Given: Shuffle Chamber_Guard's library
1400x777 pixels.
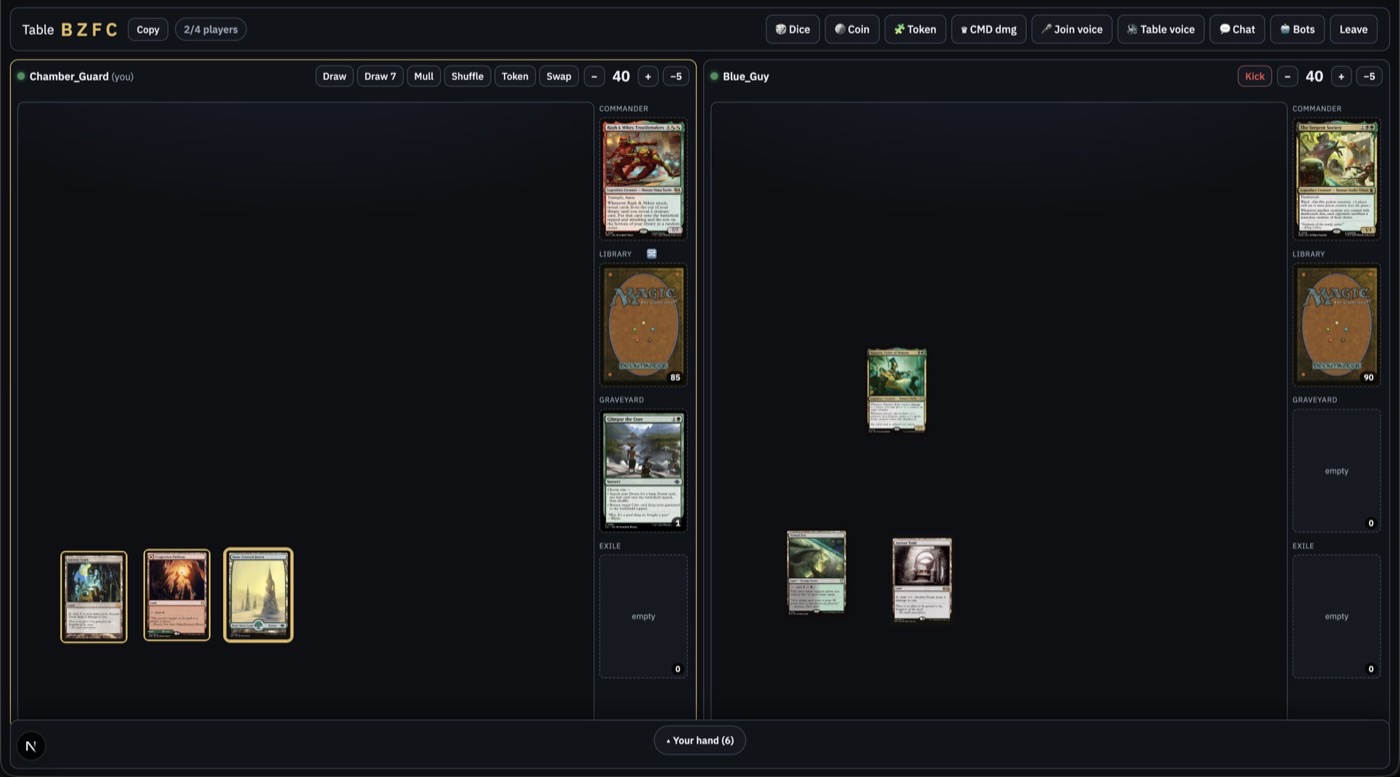Looking at the screenshot, I should tap(467, 76).
